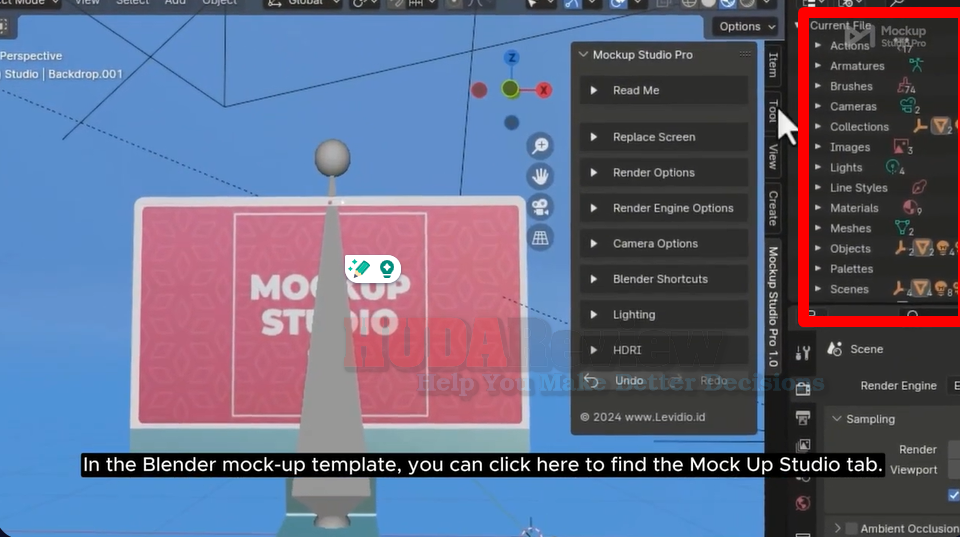Expand the HDRI section
This screenshot has height=537, width=960.
click(664, 350)
